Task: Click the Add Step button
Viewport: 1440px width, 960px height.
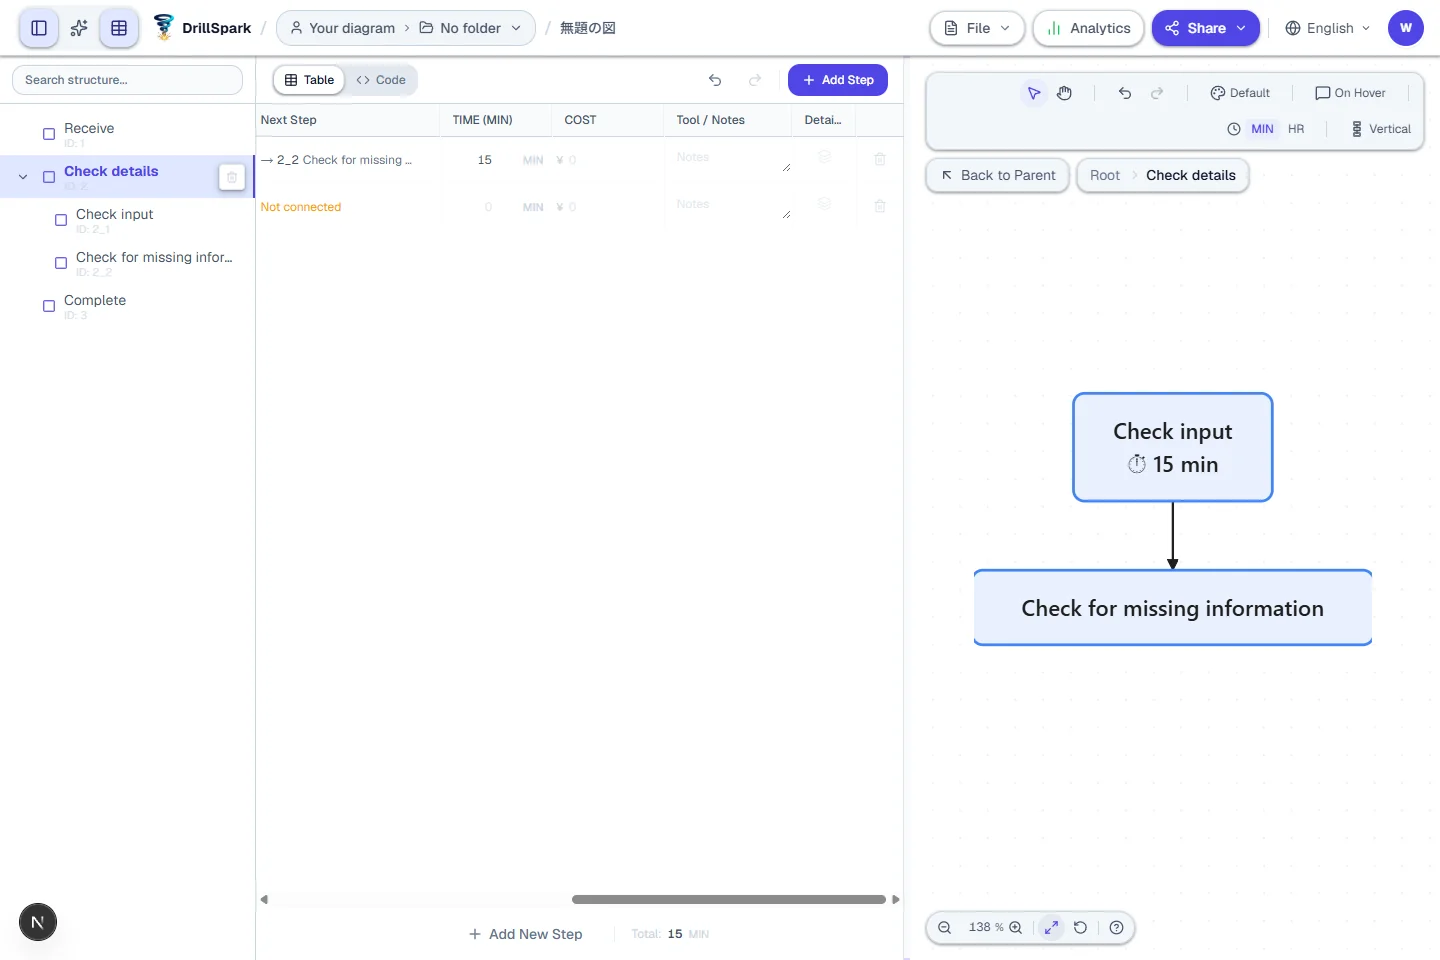Action: point(838,80)
